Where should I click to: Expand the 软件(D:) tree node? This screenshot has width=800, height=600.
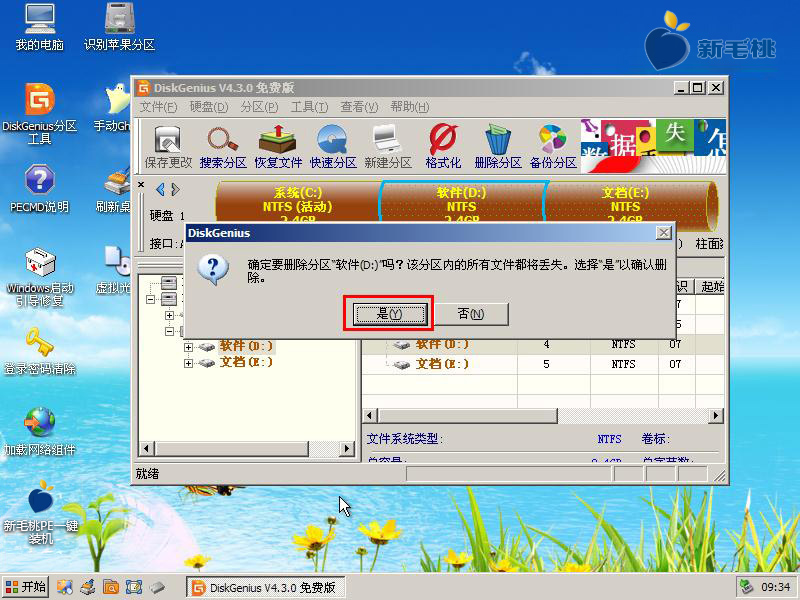coord(188,347)
